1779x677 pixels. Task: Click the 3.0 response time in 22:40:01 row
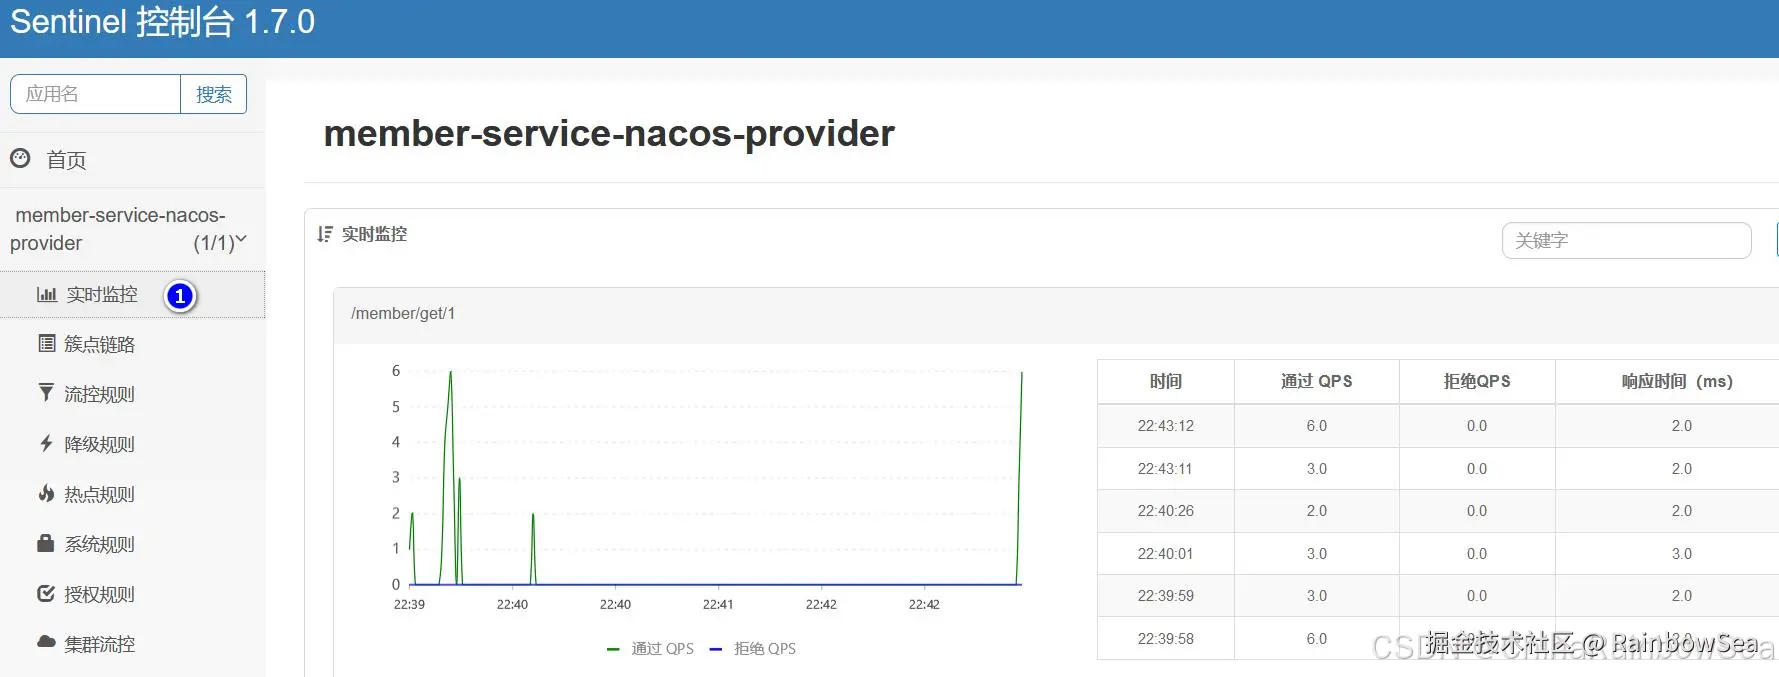(x=1682, y=554)
